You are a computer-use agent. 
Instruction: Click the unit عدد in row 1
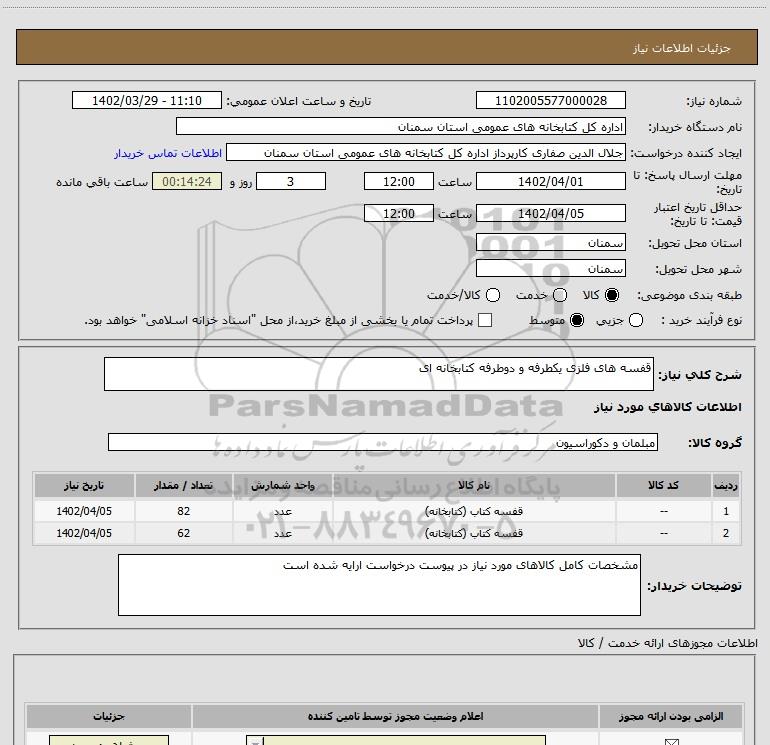pyautogui.click(x=283, y=511)
